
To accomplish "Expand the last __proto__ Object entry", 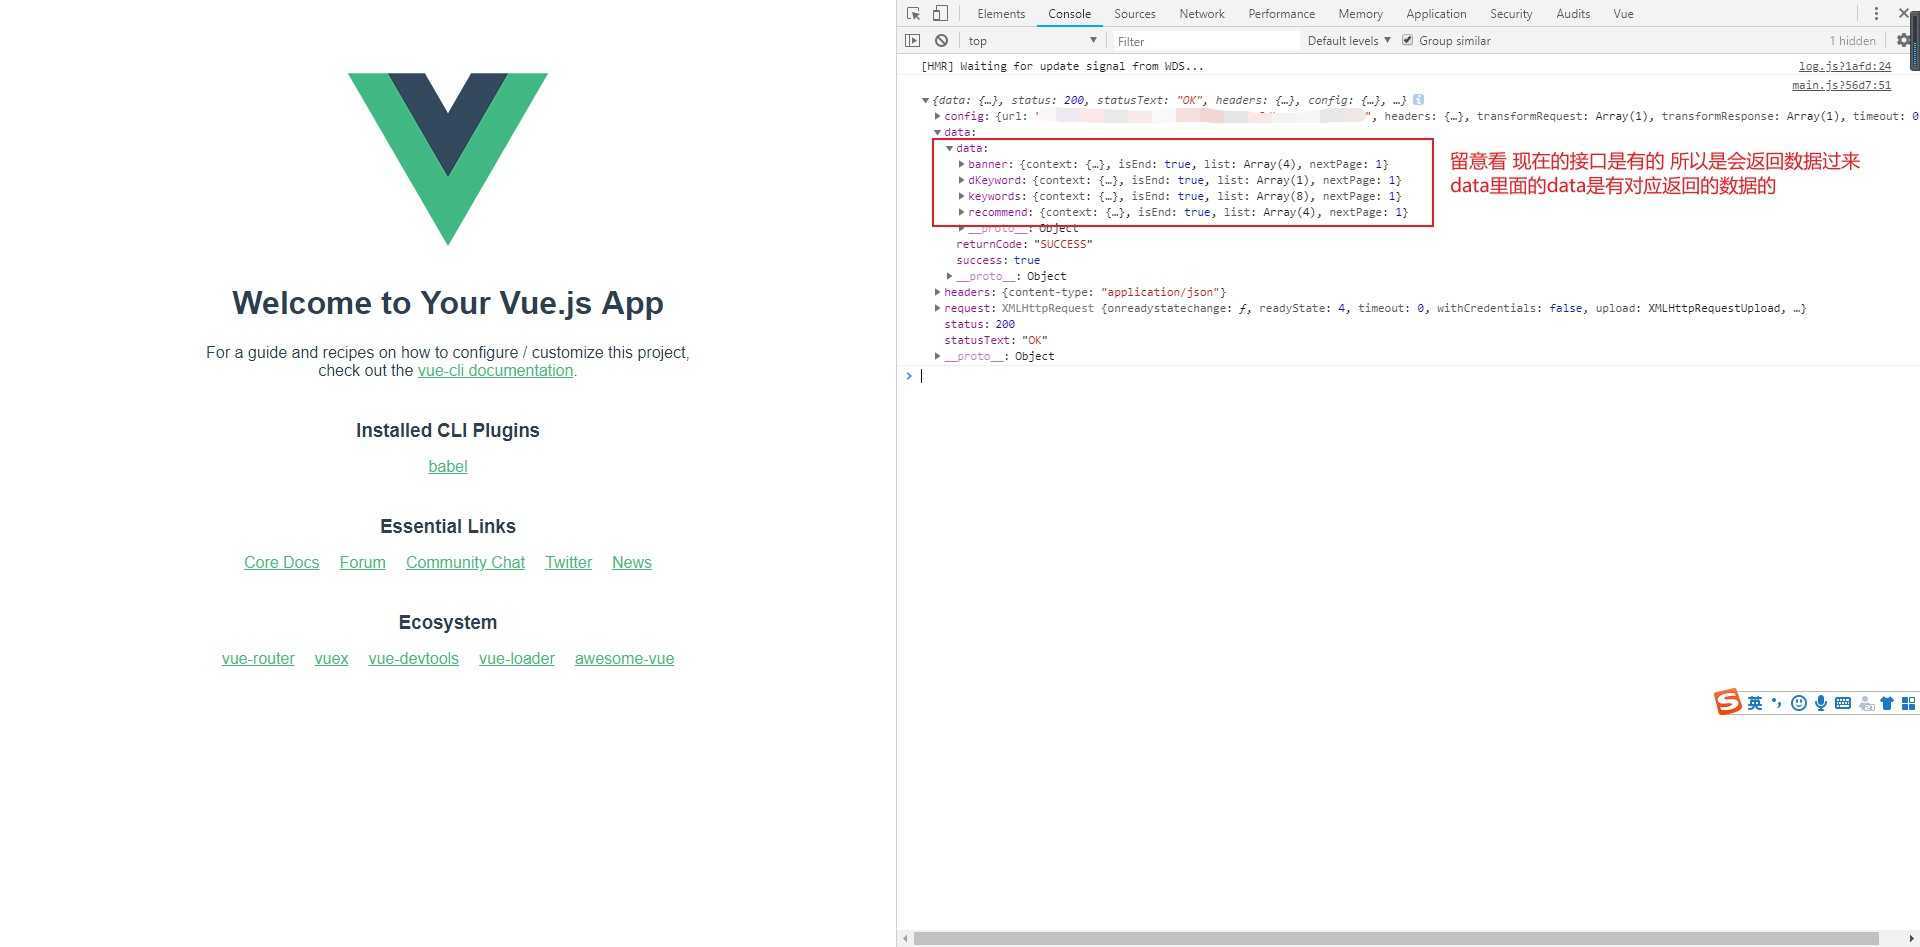I will 937,356.
